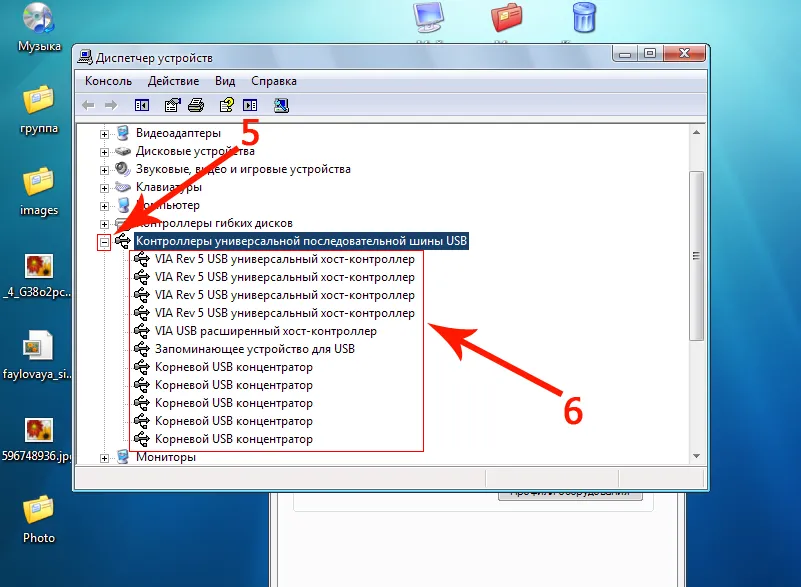Select fourth VIA Rev 5 USB host controller
This screenshot has width=801, height=587.
285,313
